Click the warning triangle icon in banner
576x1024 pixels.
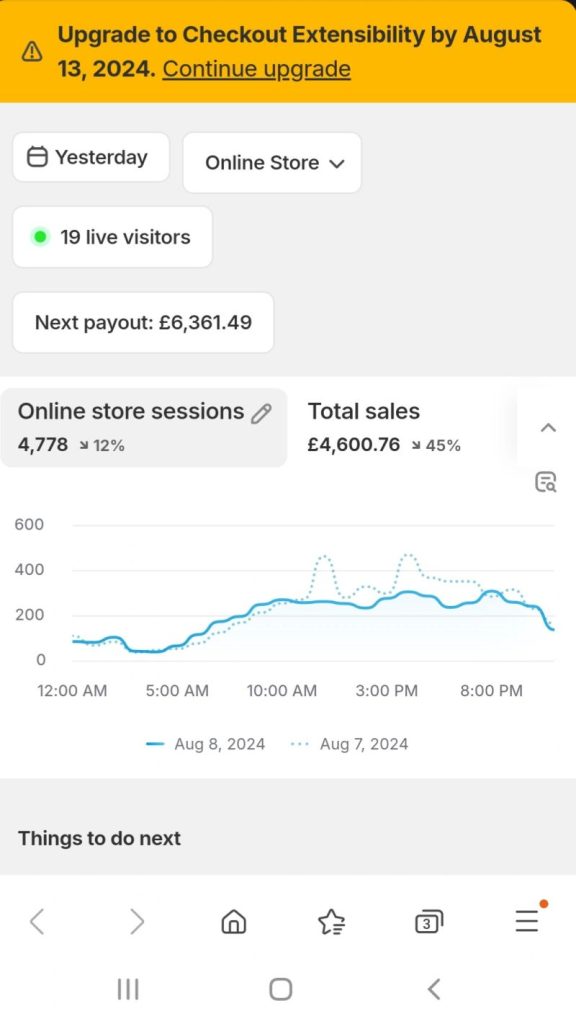coord(32,52)
